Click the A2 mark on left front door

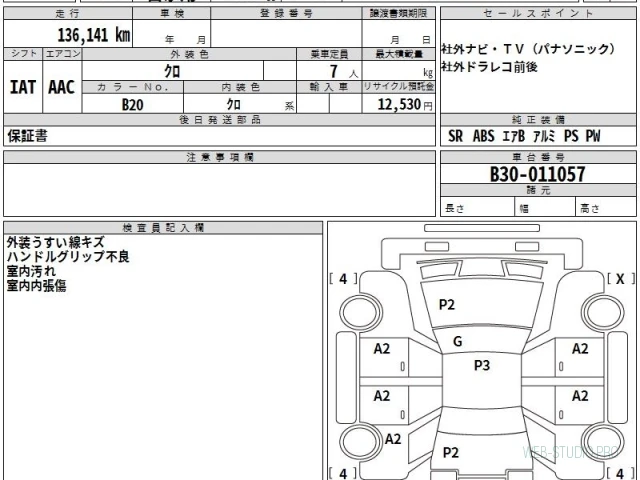point(382,349)
